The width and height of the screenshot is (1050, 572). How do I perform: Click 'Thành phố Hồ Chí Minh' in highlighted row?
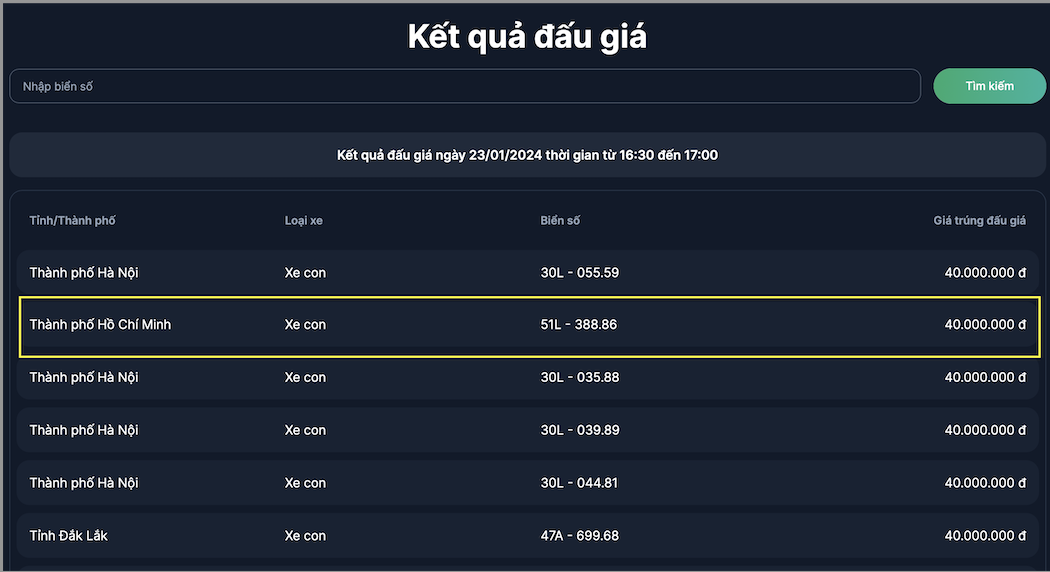point(100,325)
